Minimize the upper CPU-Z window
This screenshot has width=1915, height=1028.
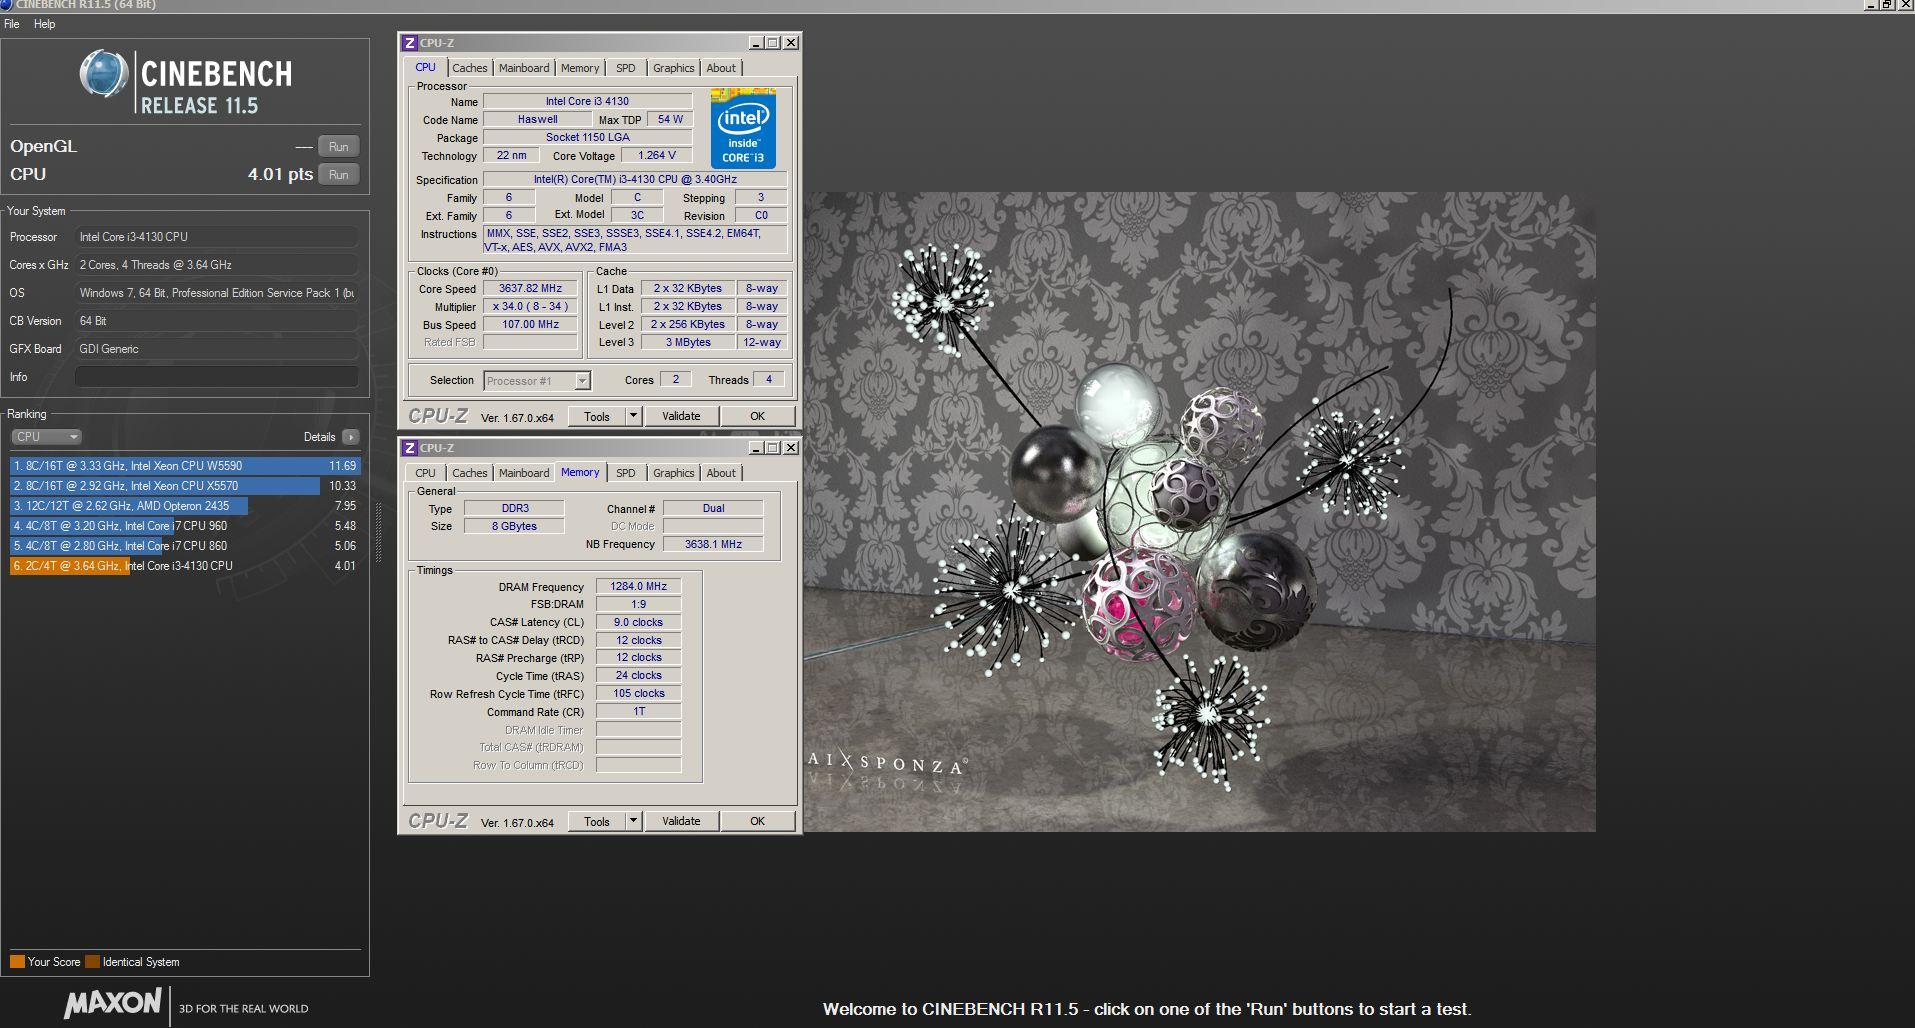pos(756,43)
